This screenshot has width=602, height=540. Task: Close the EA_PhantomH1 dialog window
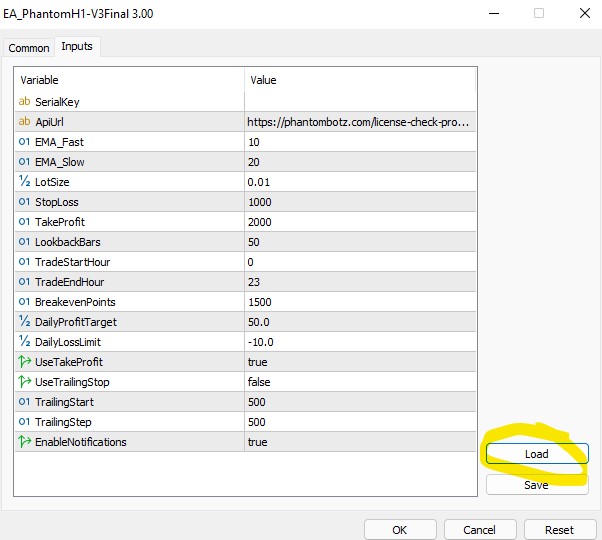click(x=585, y=13)
